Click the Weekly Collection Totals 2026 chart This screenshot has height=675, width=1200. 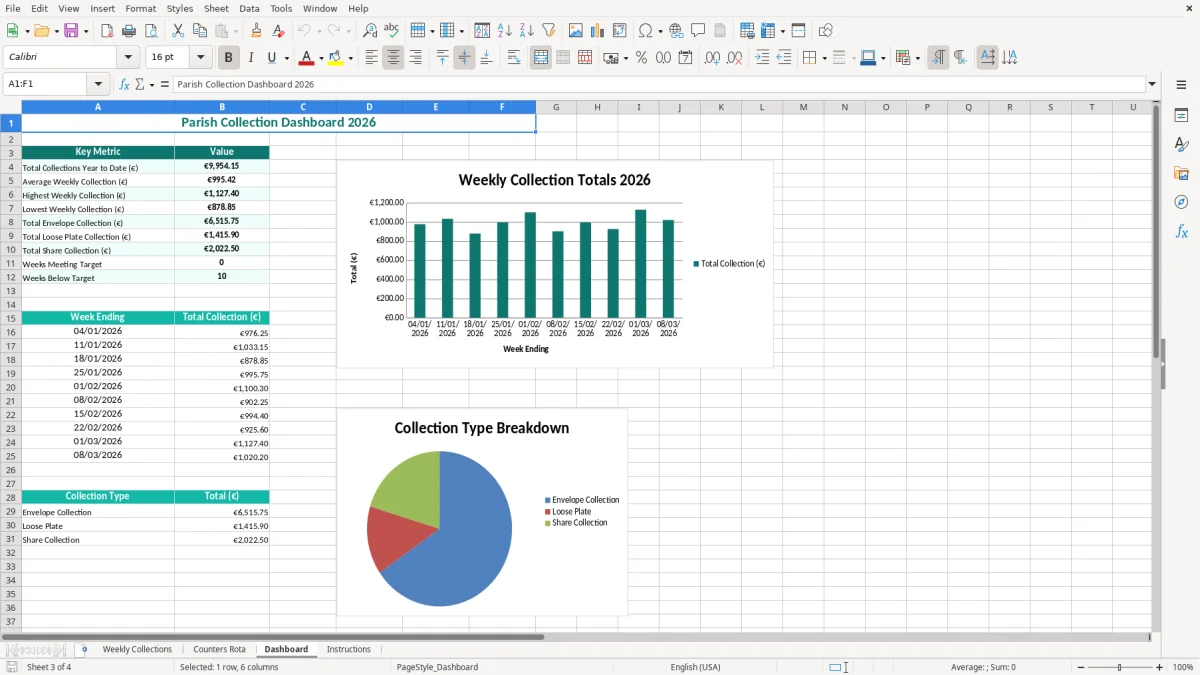pyautogui.click(x=555, y=264)
